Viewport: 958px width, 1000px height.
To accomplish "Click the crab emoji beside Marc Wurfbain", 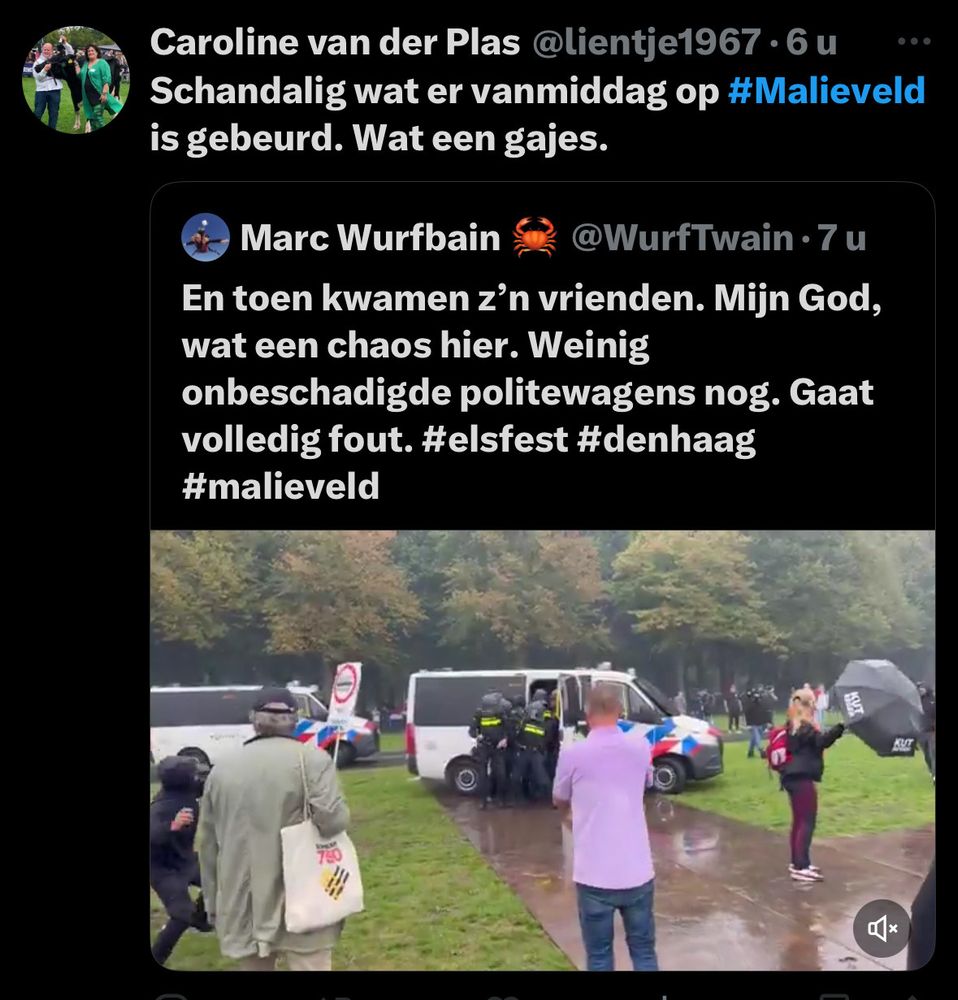I will coord(534,237).
